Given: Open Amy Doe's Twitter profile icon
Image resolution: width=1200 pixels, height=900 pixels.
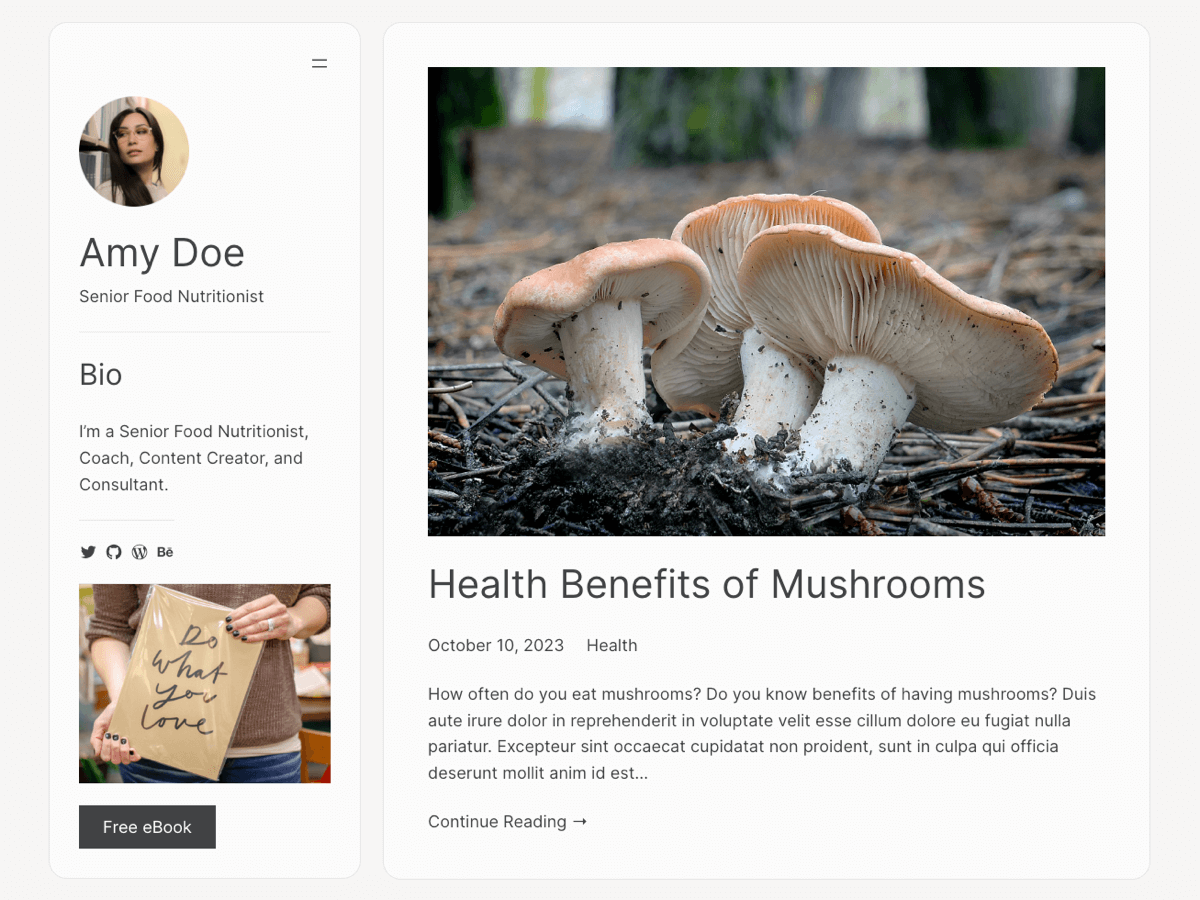Looking at the screenshot, I should [88, 551].
